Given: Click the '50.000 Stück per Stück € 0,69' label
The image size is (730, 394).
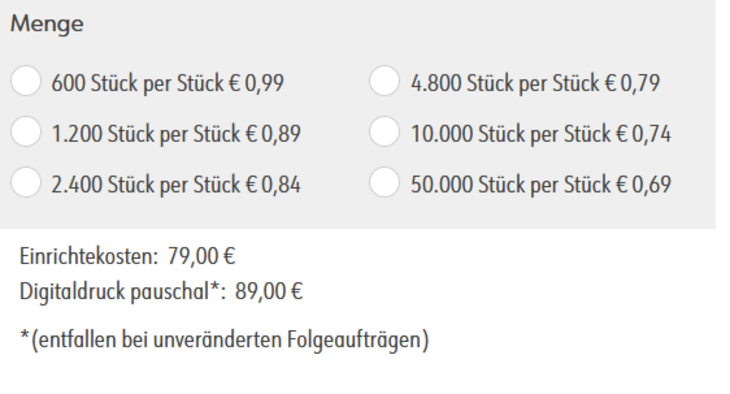Looking at the screenshot, I should 541,185.
